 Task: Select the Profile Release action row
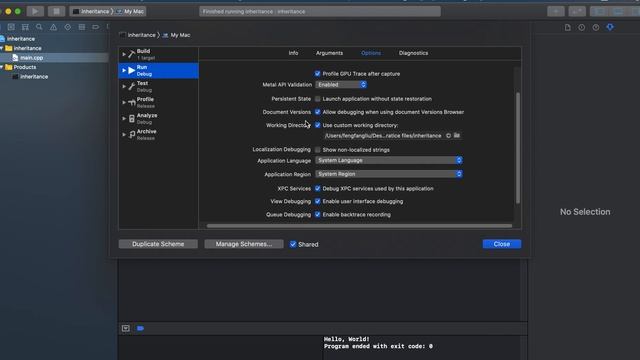click(x=158, y=102)
